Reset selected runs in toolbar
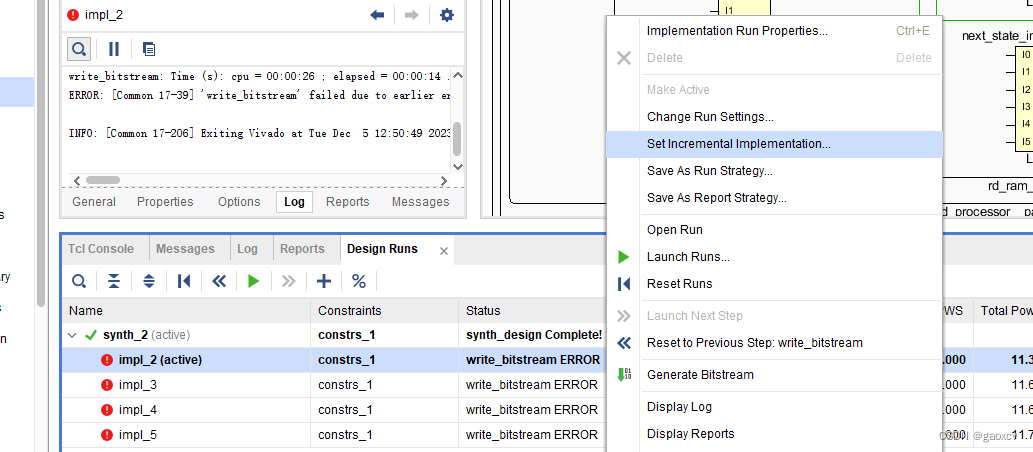This screenshot has width=1033, height=452. 184,281
